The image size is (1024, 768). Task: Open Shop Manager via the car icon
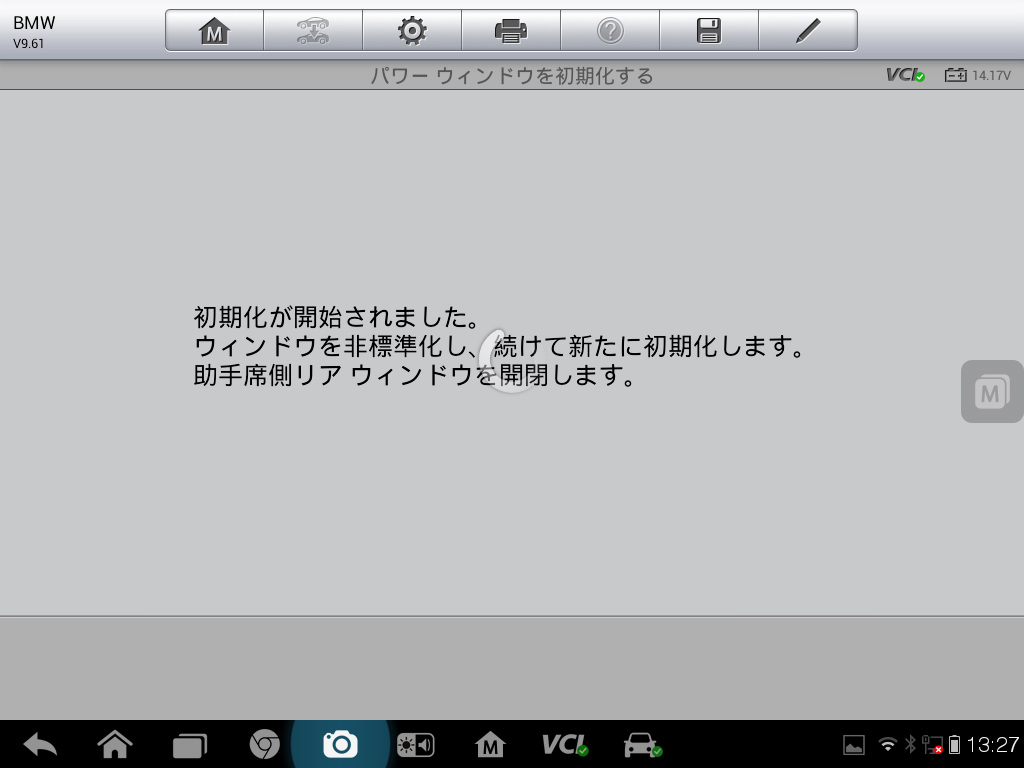[x=641, y=743]
